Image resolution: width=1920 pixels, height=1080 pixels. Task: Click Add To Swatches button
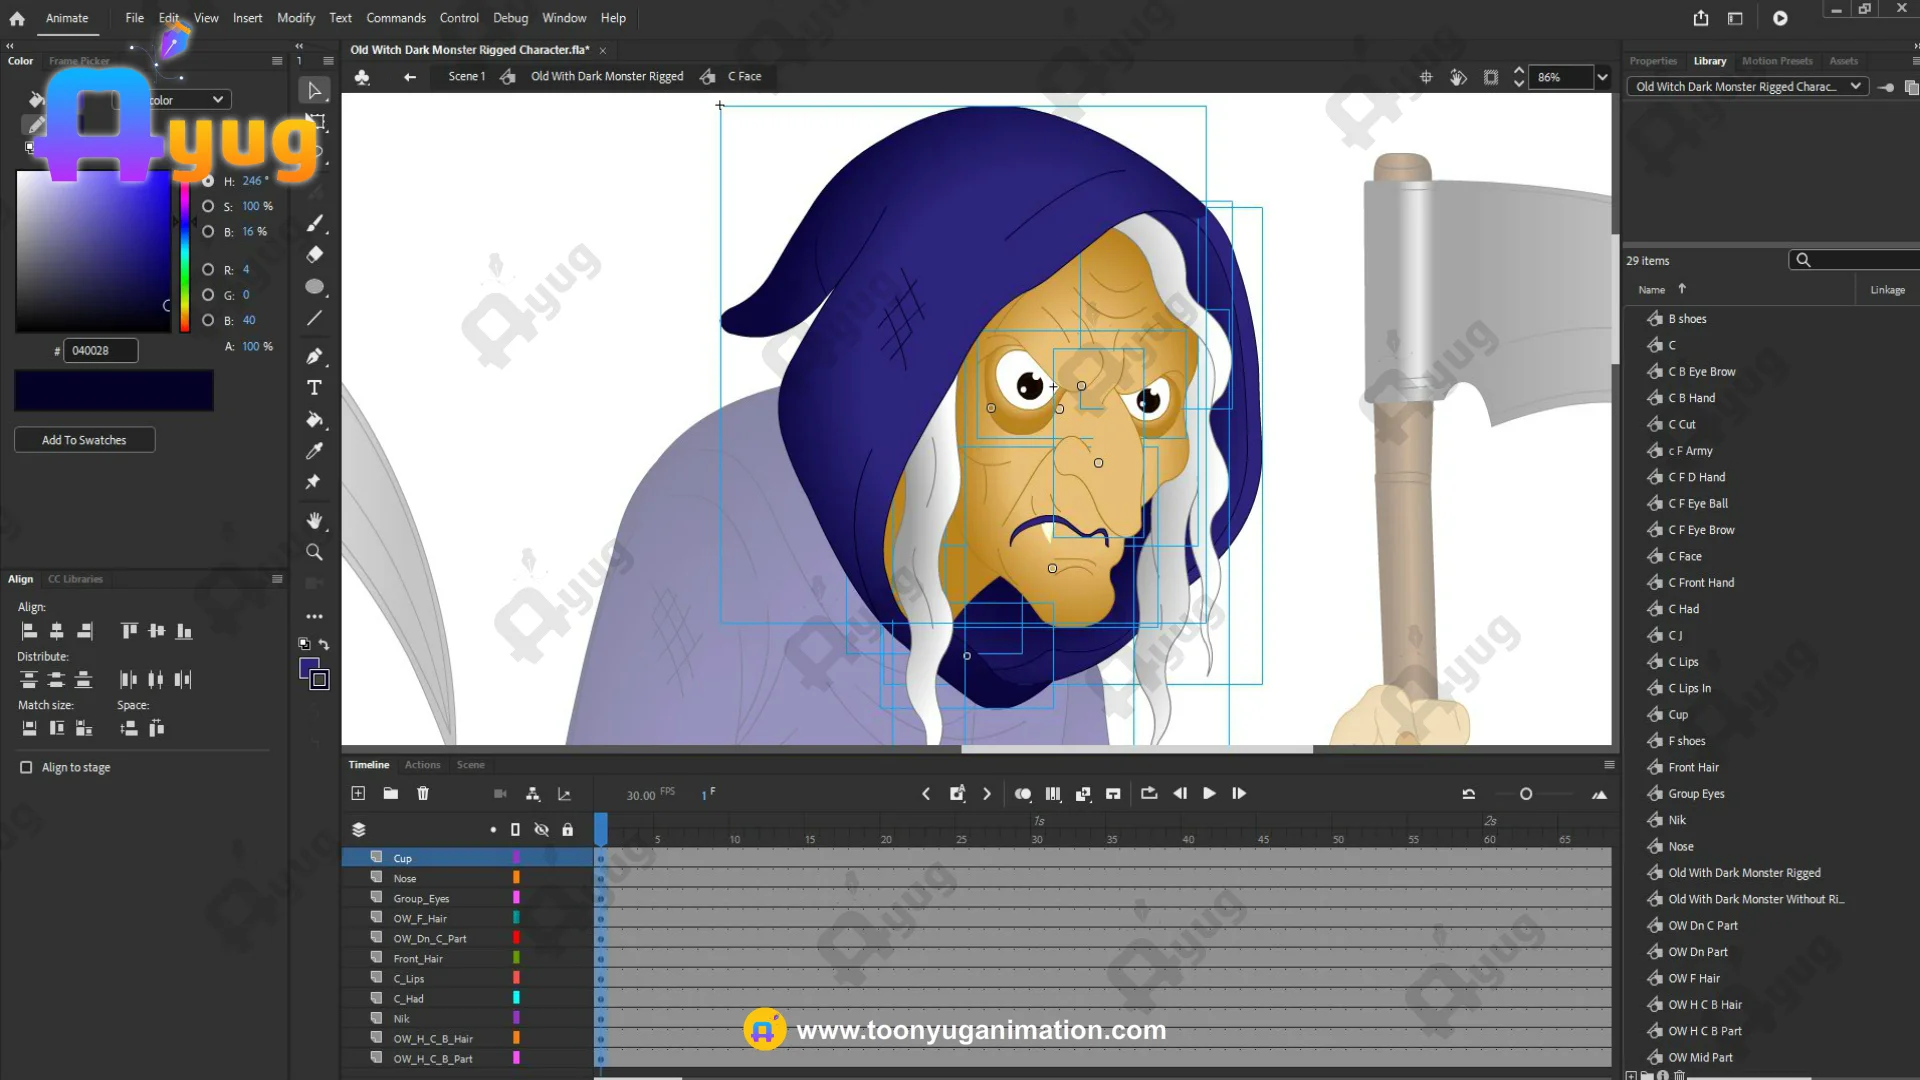[84, 440]
